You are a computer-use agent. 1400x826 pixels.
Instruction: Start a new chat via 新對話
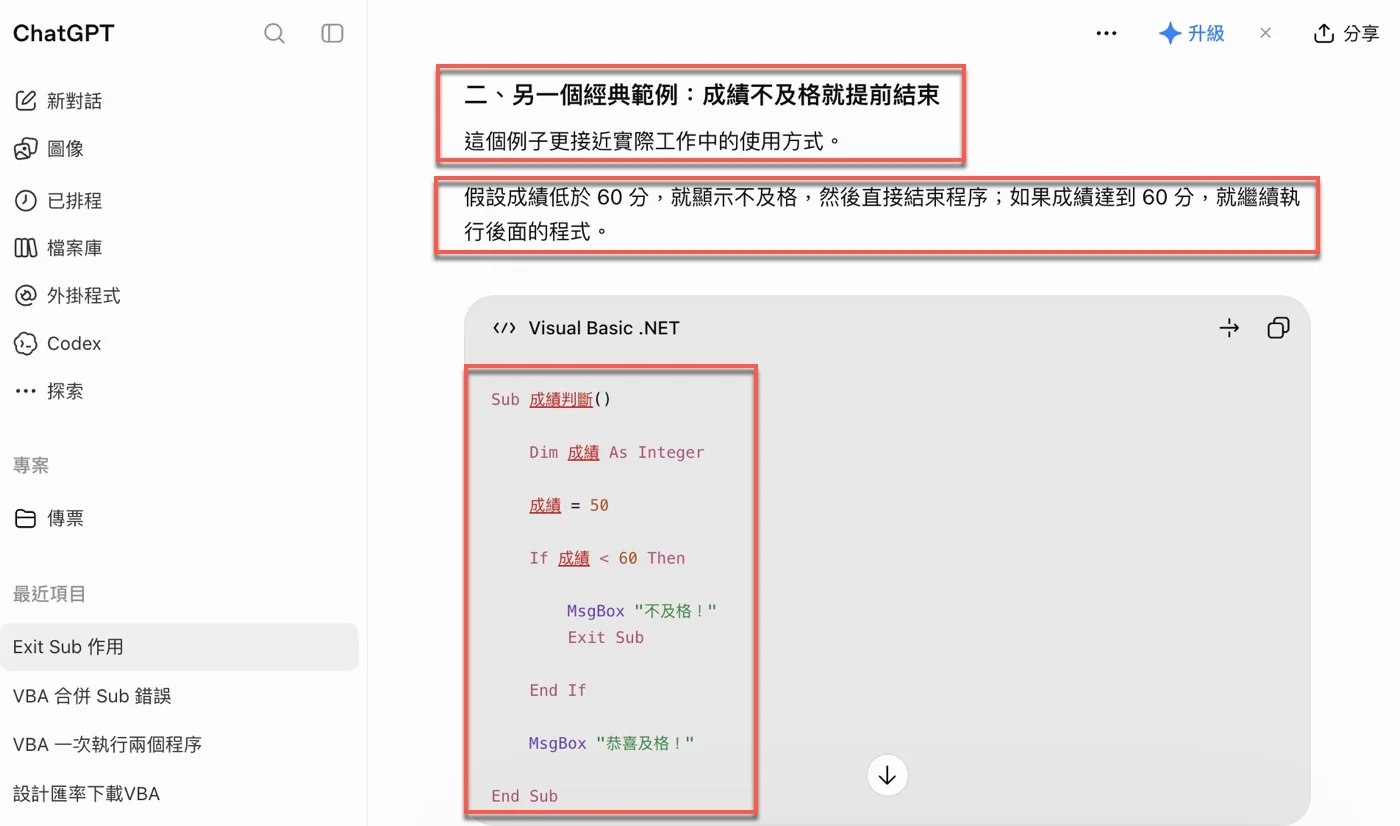[x=58, y=101]
